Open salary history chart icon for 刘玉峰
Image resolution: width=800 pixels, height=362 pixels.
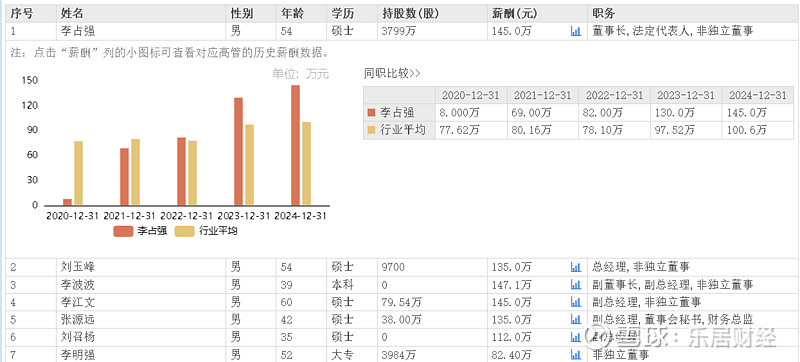pos(576,267)
